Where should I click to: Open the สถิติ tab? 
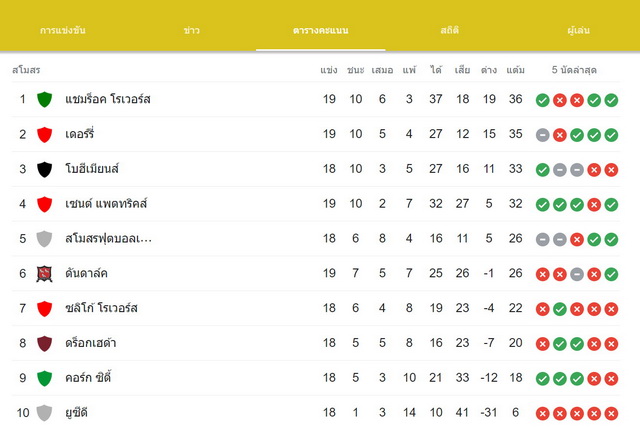(449, 30)
